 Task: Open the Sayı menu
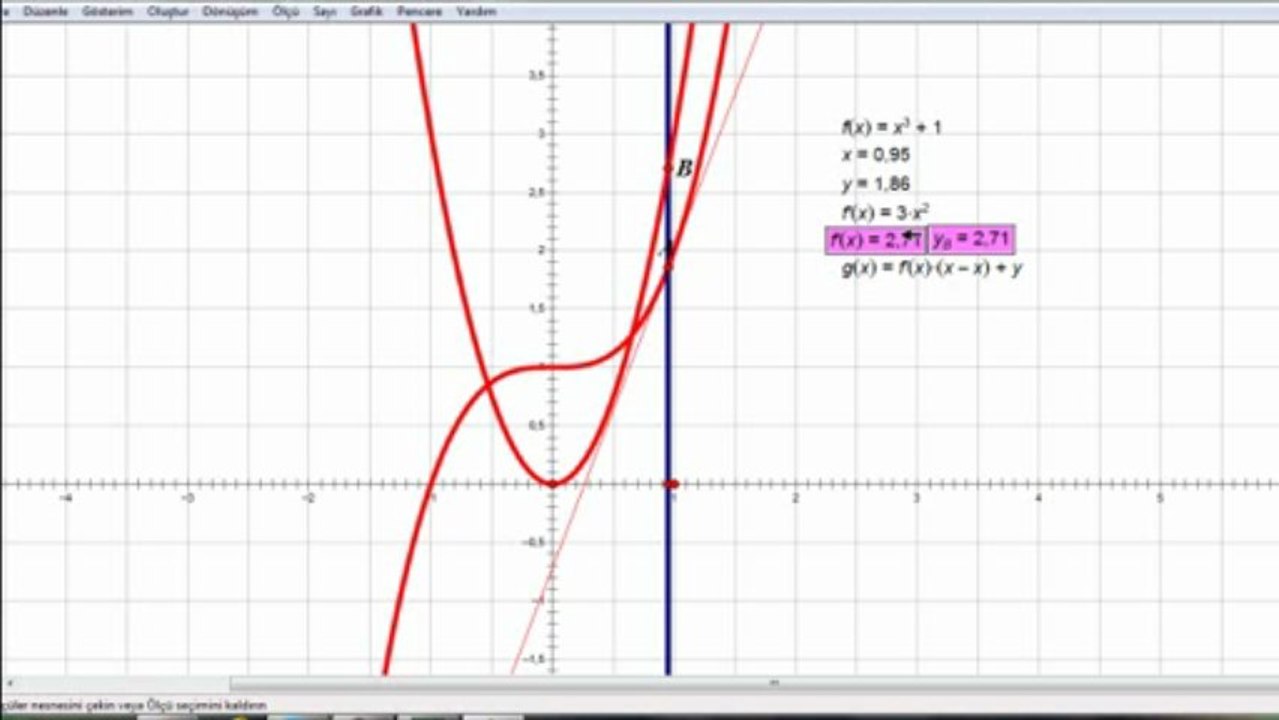pos(325,11)
